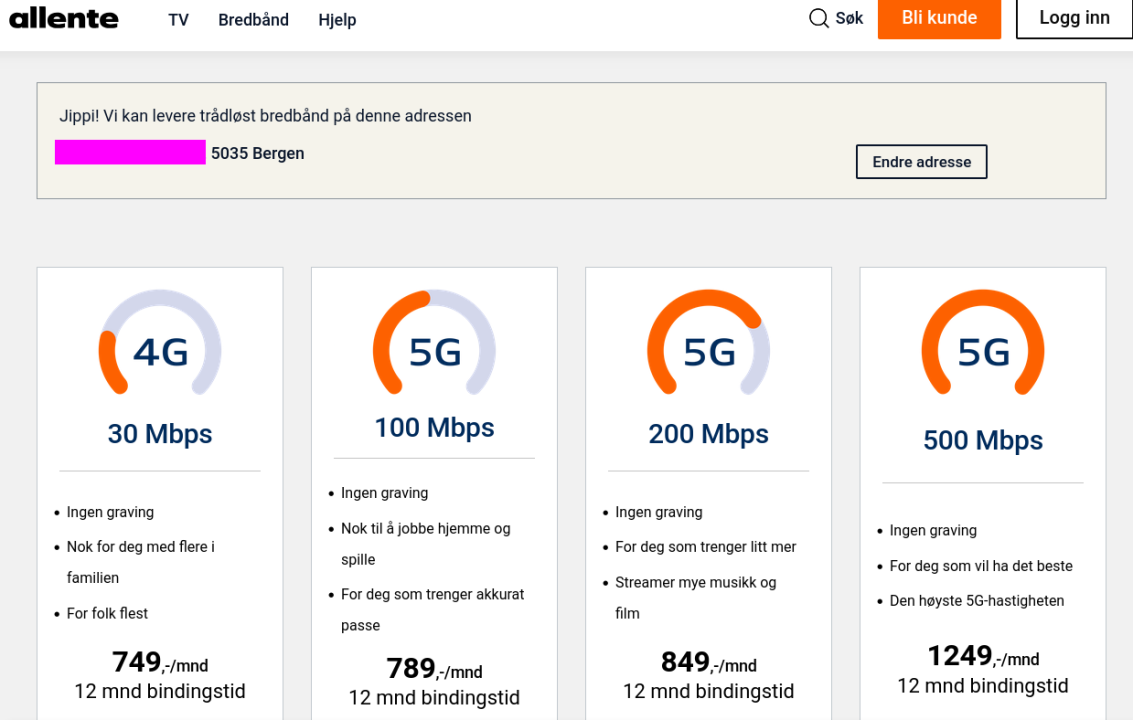
Task: Open the Bredbånd menu
Action: point(253,20)
